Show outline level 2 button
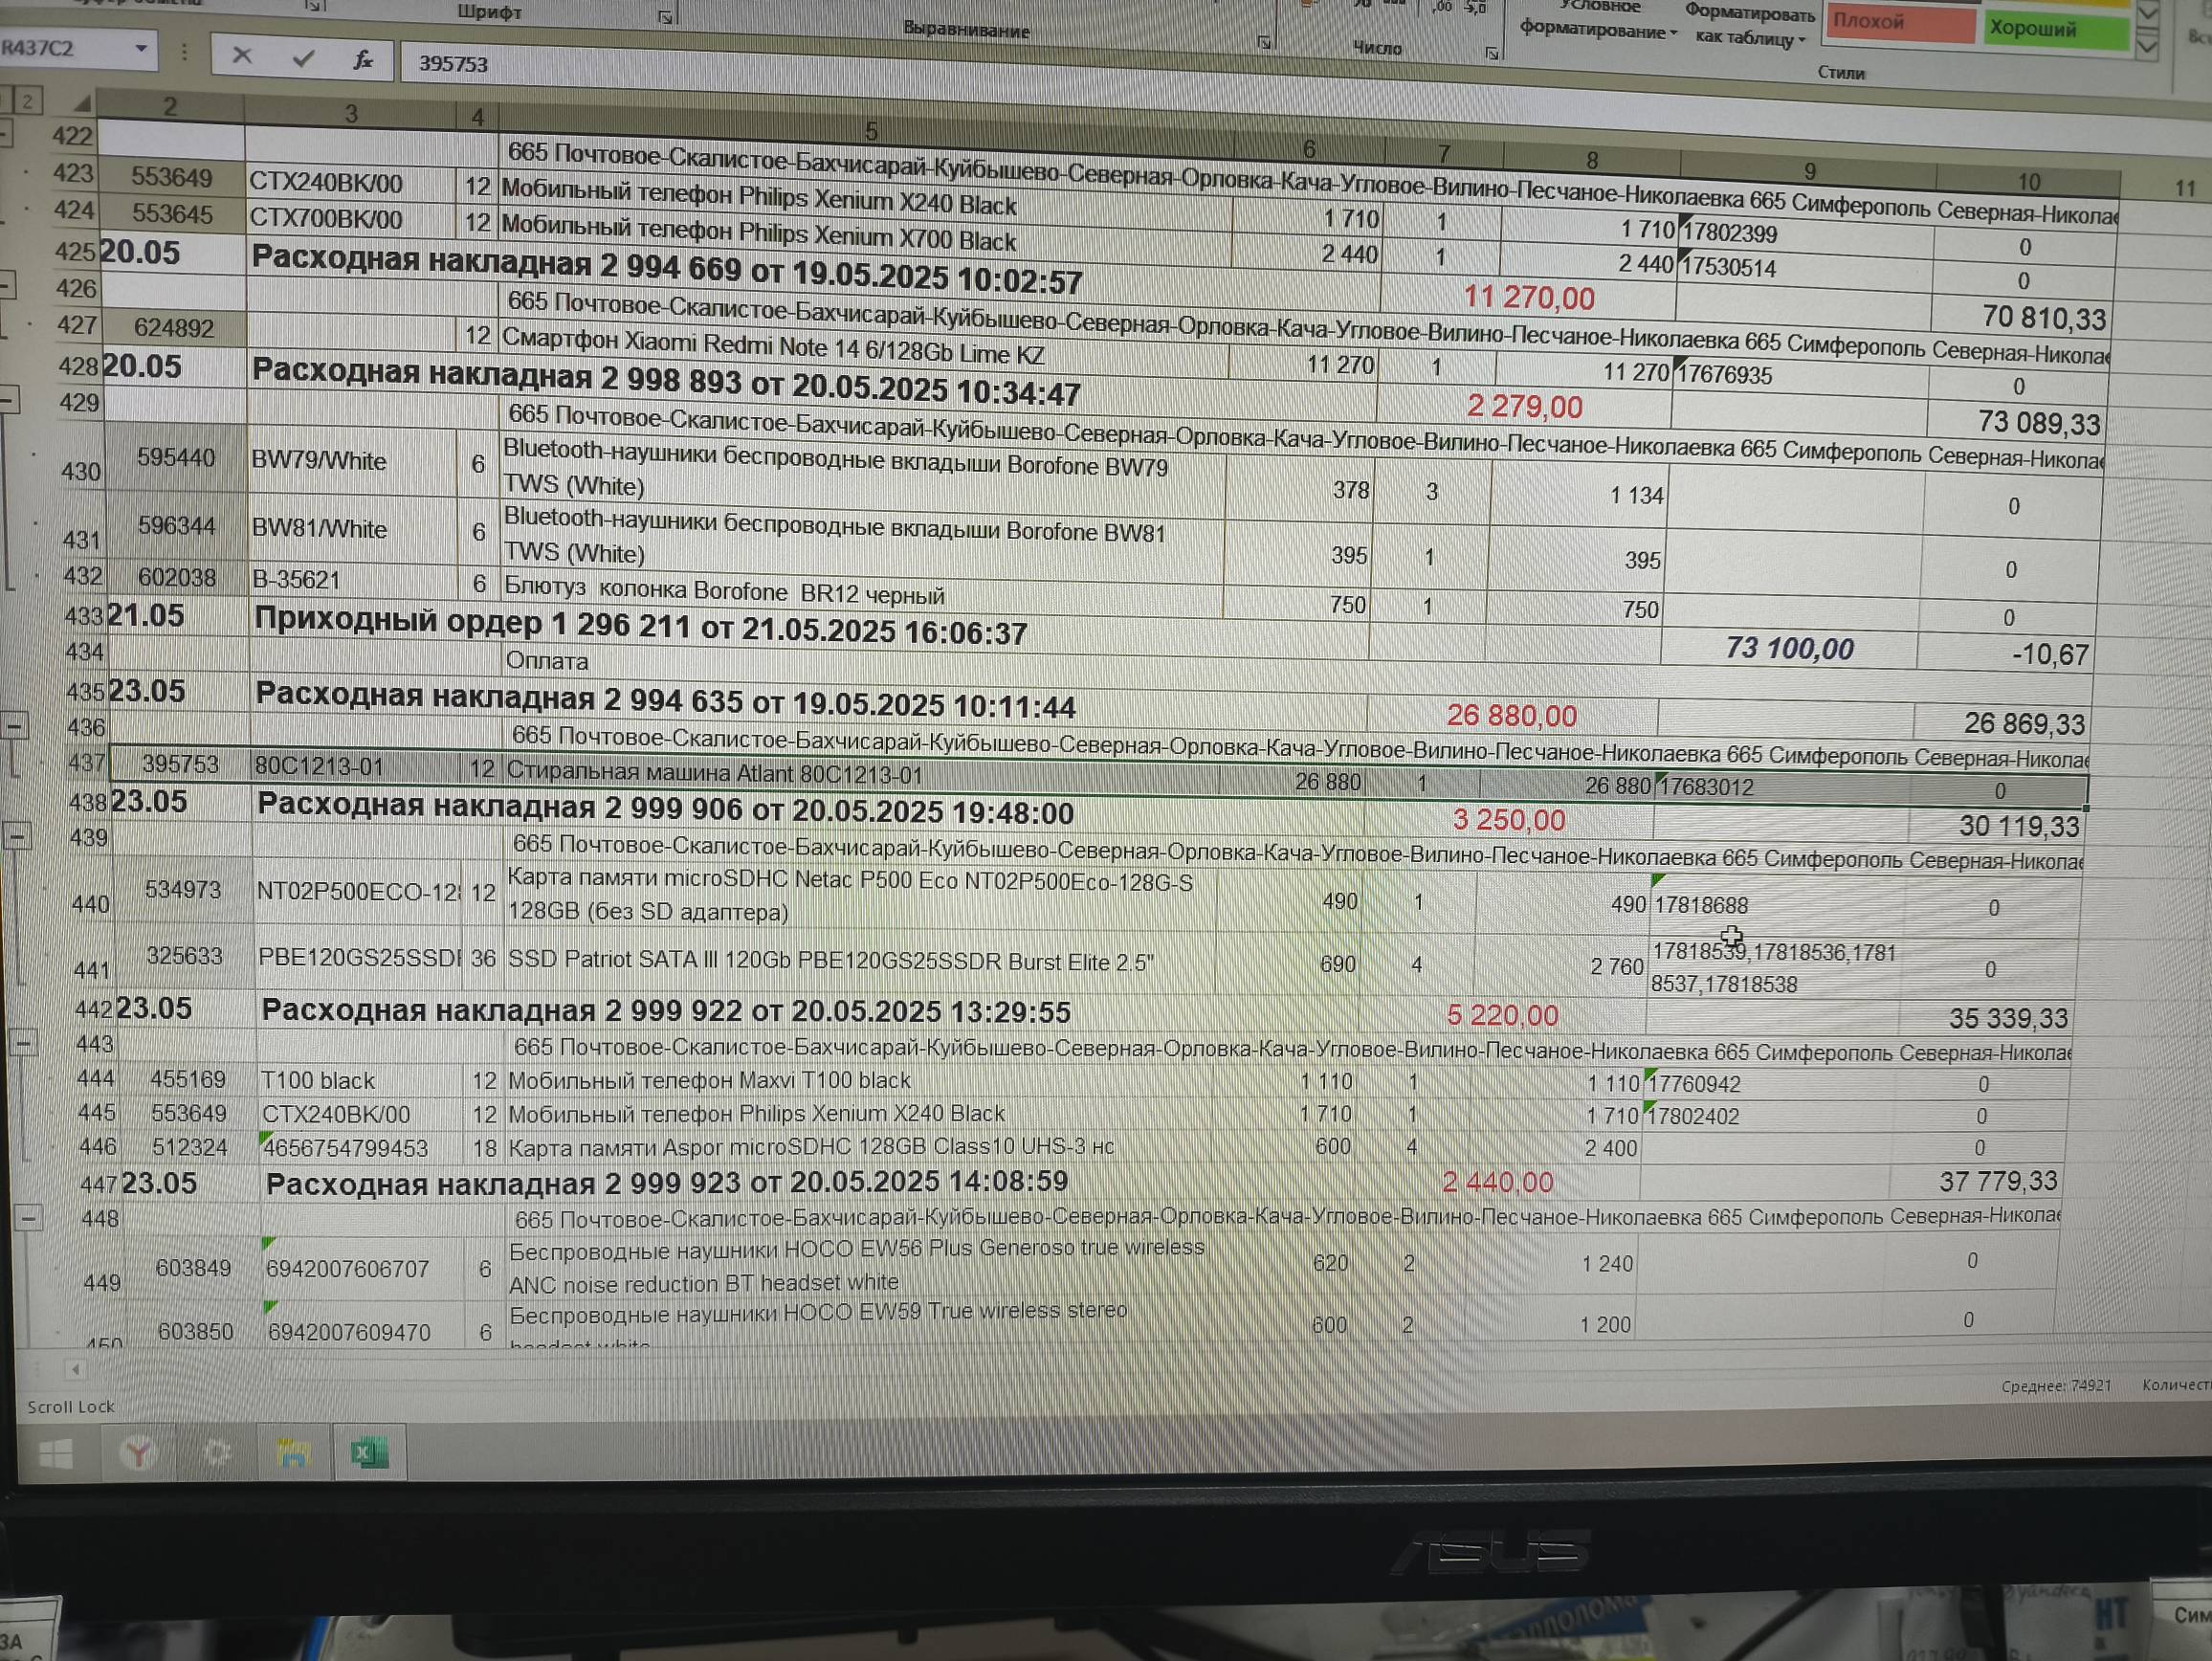Screen dimensions: 2212x1661 27,100
